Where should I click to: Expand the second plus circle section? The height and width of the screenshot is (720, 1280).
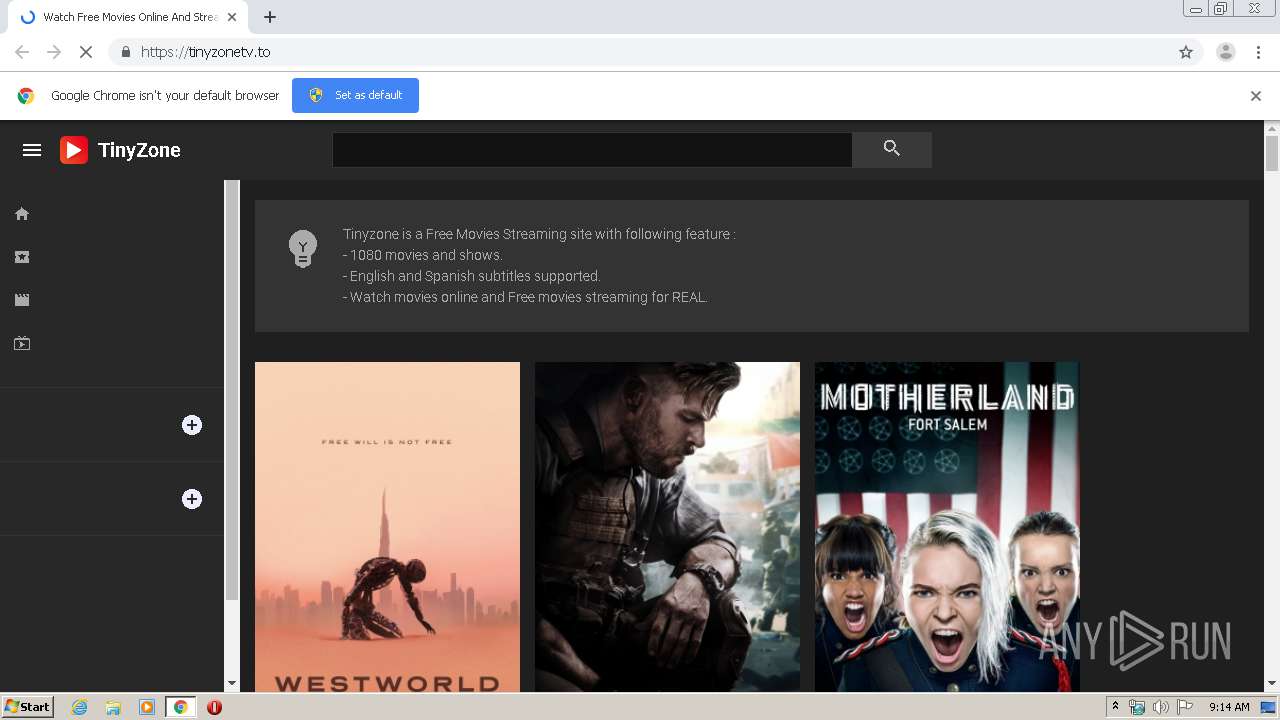pos(192,499)
